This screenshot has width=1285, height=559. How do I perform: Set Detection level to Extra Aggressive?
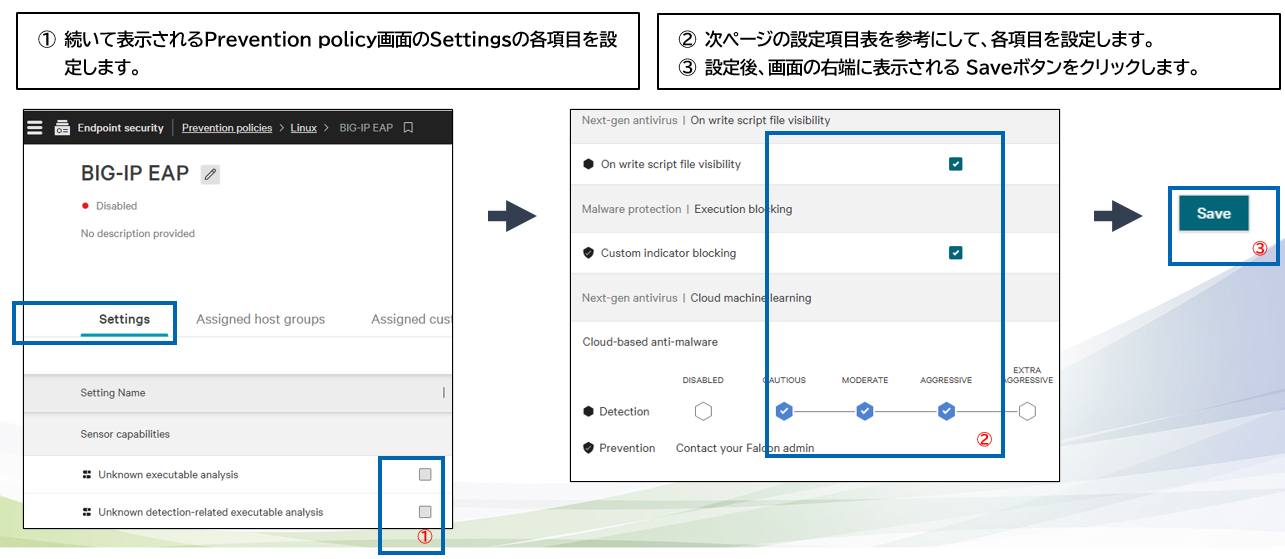[x=1027, y=411]
